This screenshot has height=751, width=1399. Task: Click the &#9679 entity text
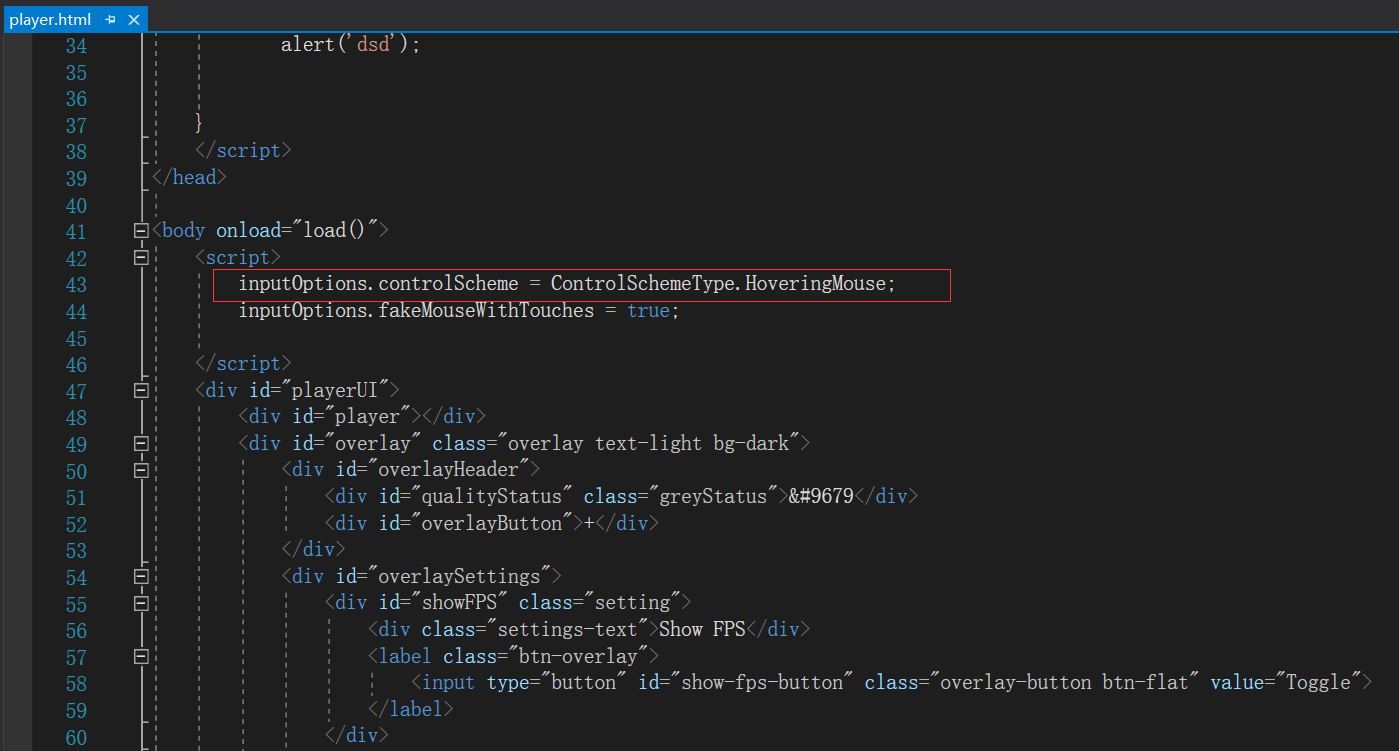pyautogui.click(x=821, y=496)
